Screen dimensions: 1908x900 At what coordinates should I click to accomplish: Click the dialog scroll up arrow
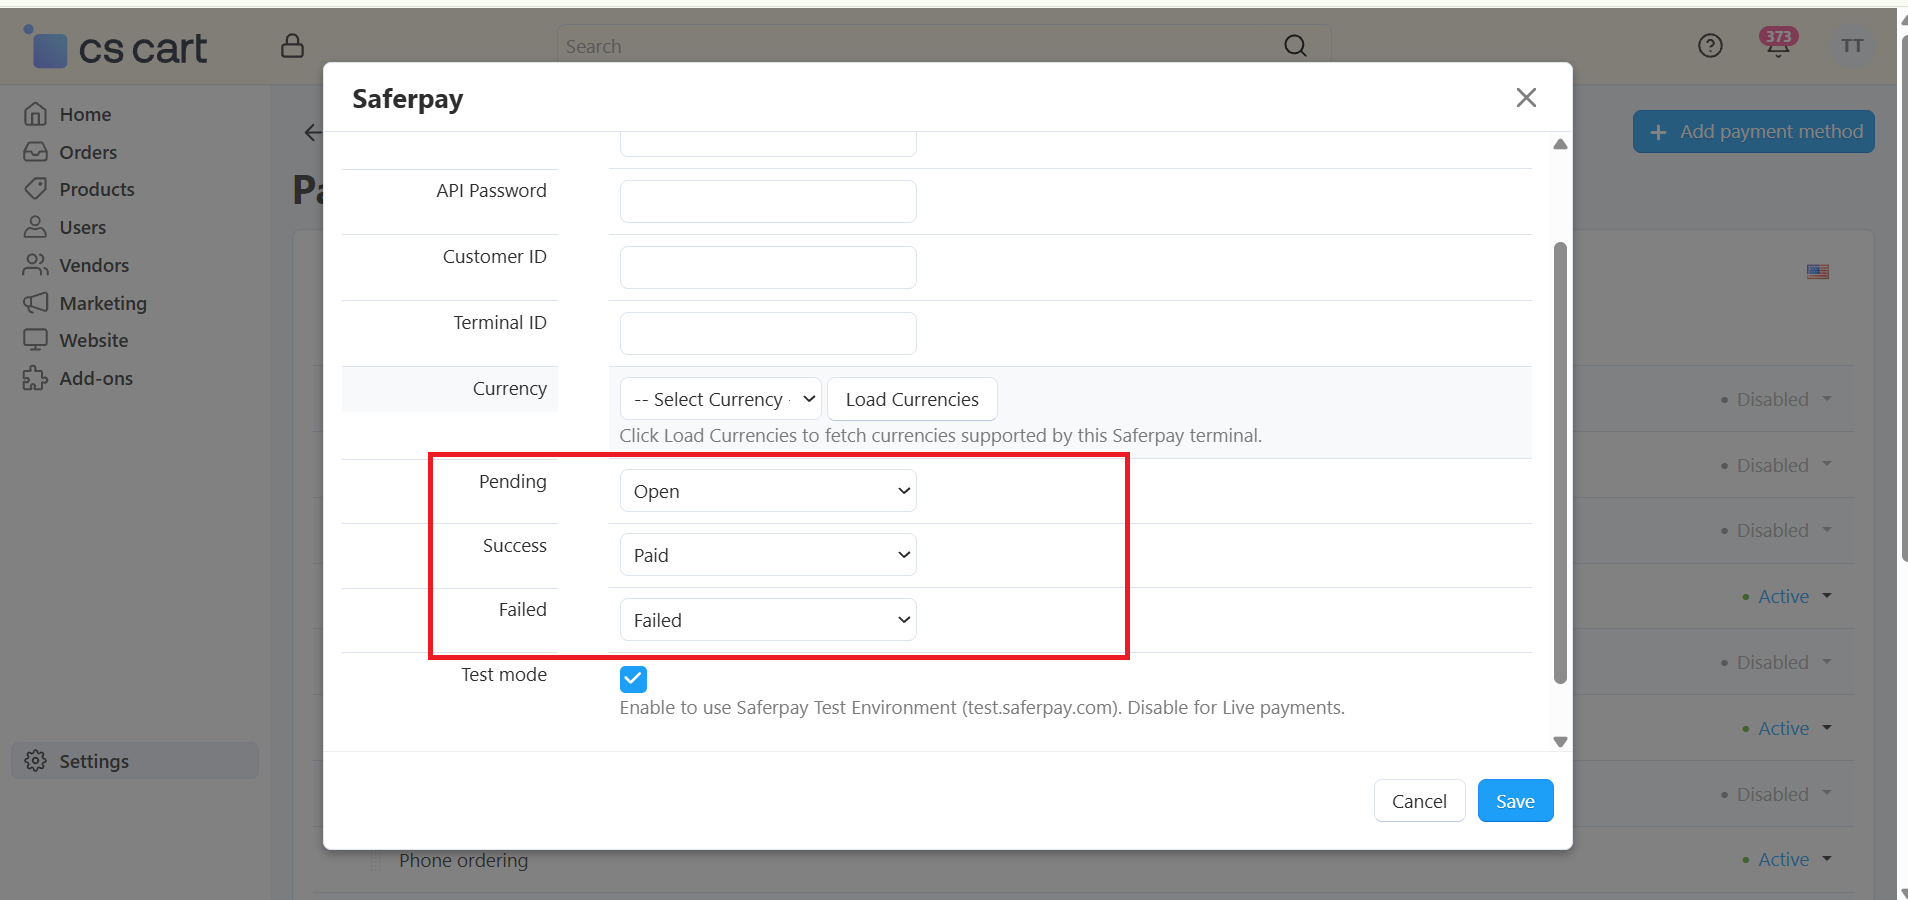(1560, 144)
